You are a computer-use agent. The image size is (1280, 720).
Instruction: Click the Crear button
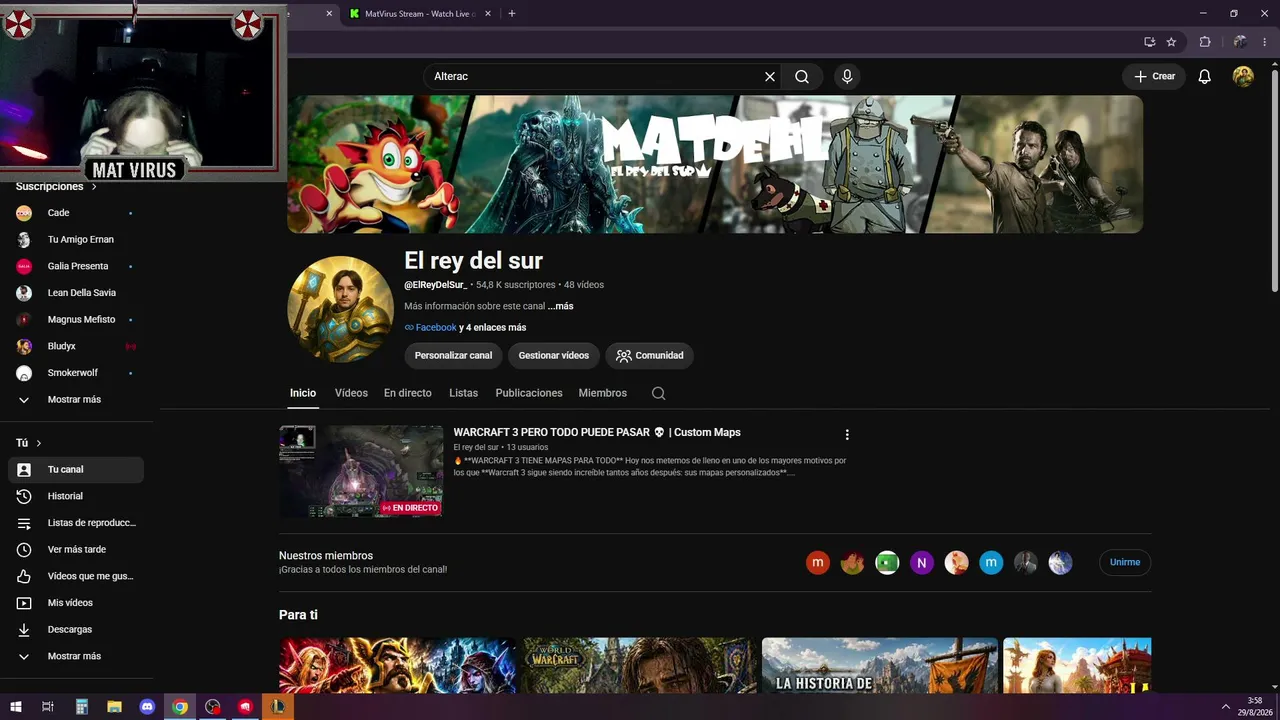click(1154, 77)
